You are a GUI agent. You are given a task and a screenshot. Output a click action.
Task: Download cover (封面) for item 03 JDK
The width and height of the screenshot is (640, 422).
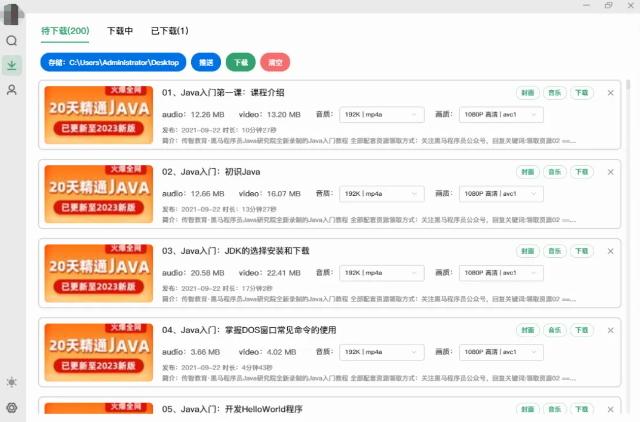[528, 251]
